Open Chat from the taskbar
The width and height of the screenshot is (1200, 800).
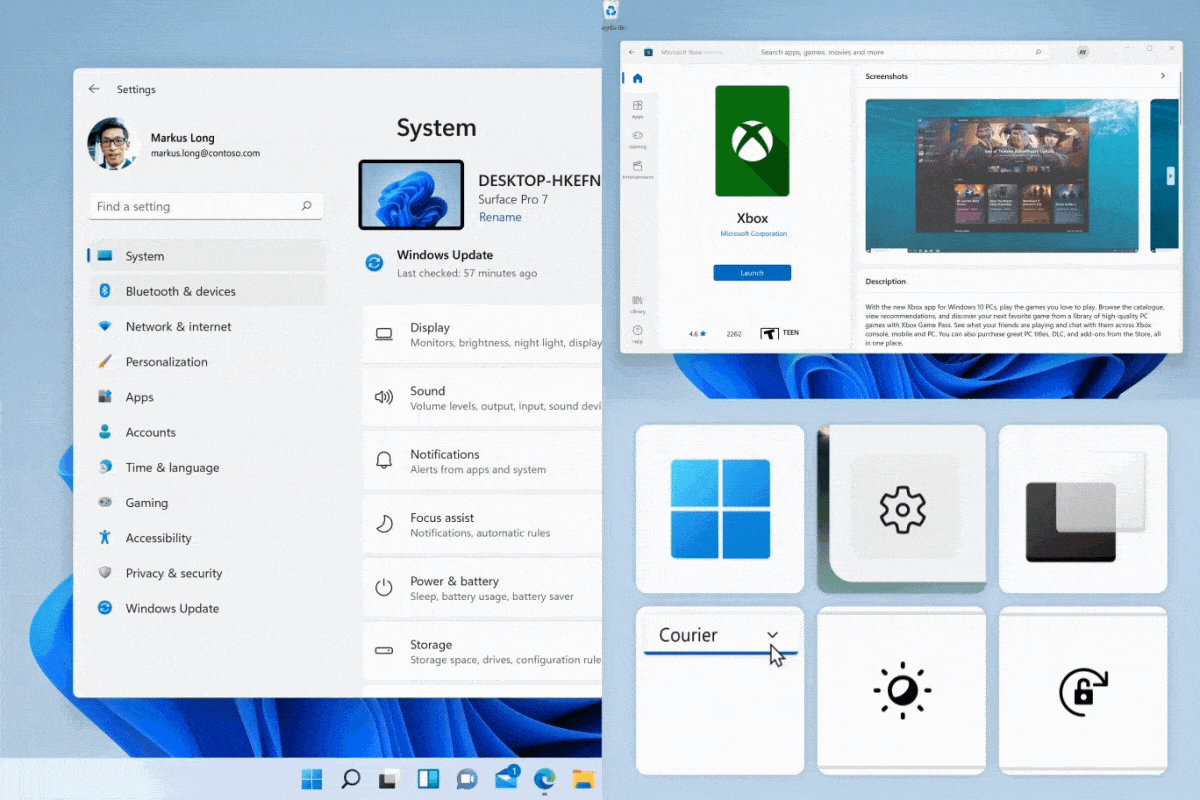[x=467, y=779]
